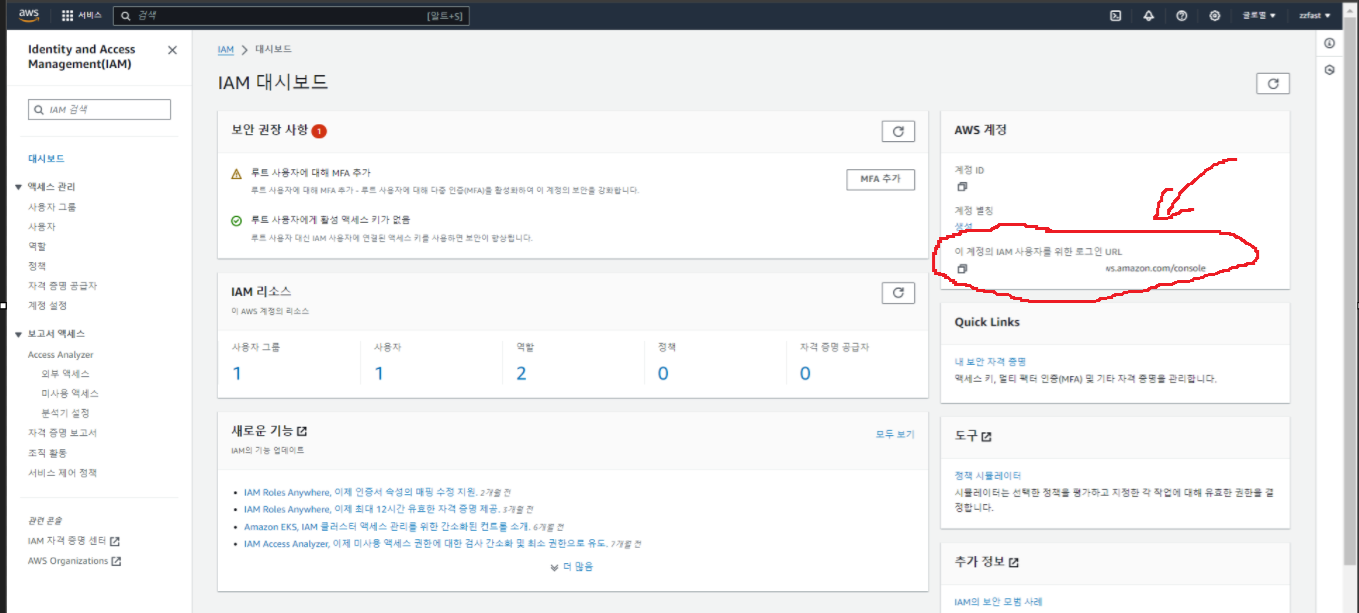Refresh the IAM 리소스 panel
This screenshot has height=613, width=1359.
[x=898, y=292]
